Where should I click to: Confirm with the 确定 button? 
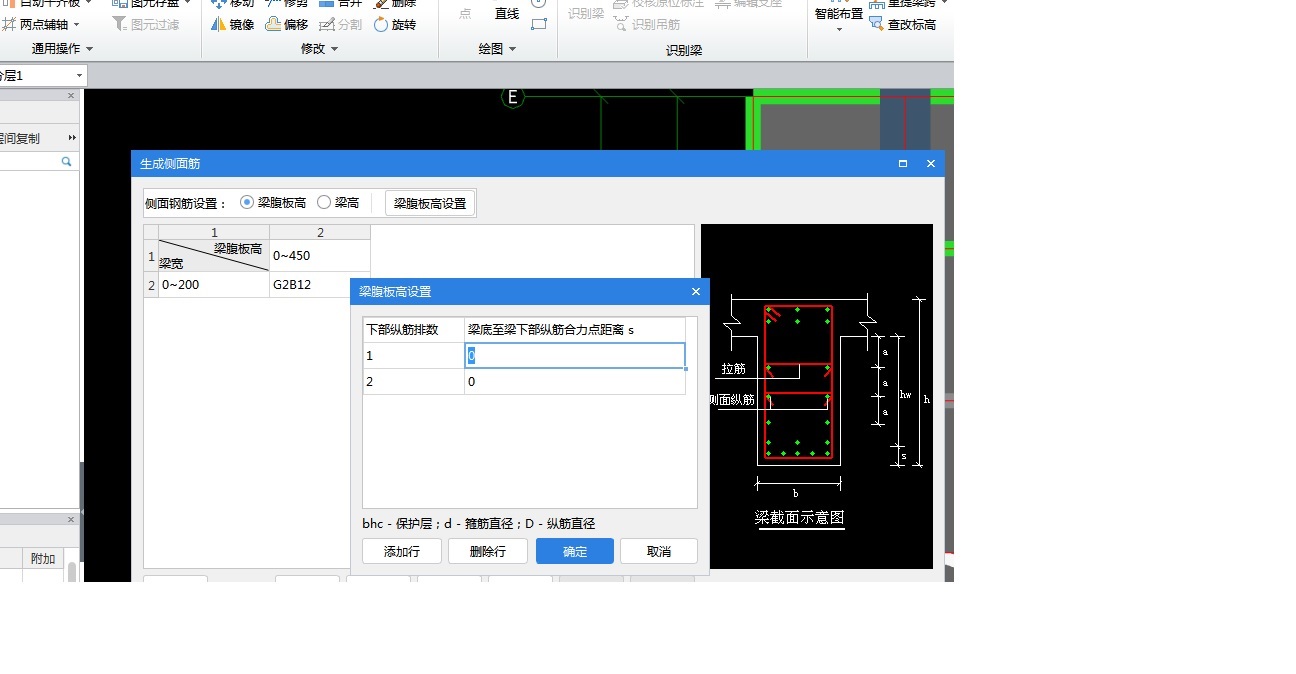[575, 551]
